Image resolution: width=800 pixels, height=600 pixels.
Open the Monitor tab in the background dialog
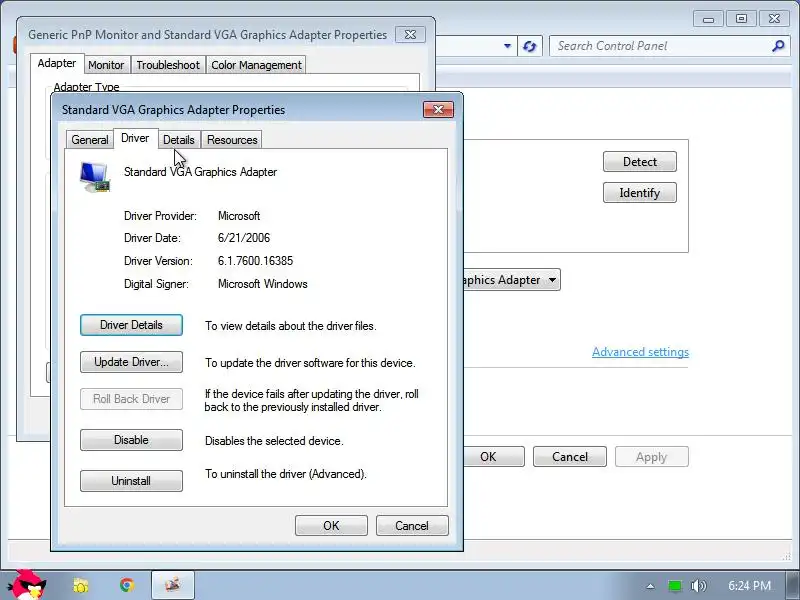pos(106,65)
